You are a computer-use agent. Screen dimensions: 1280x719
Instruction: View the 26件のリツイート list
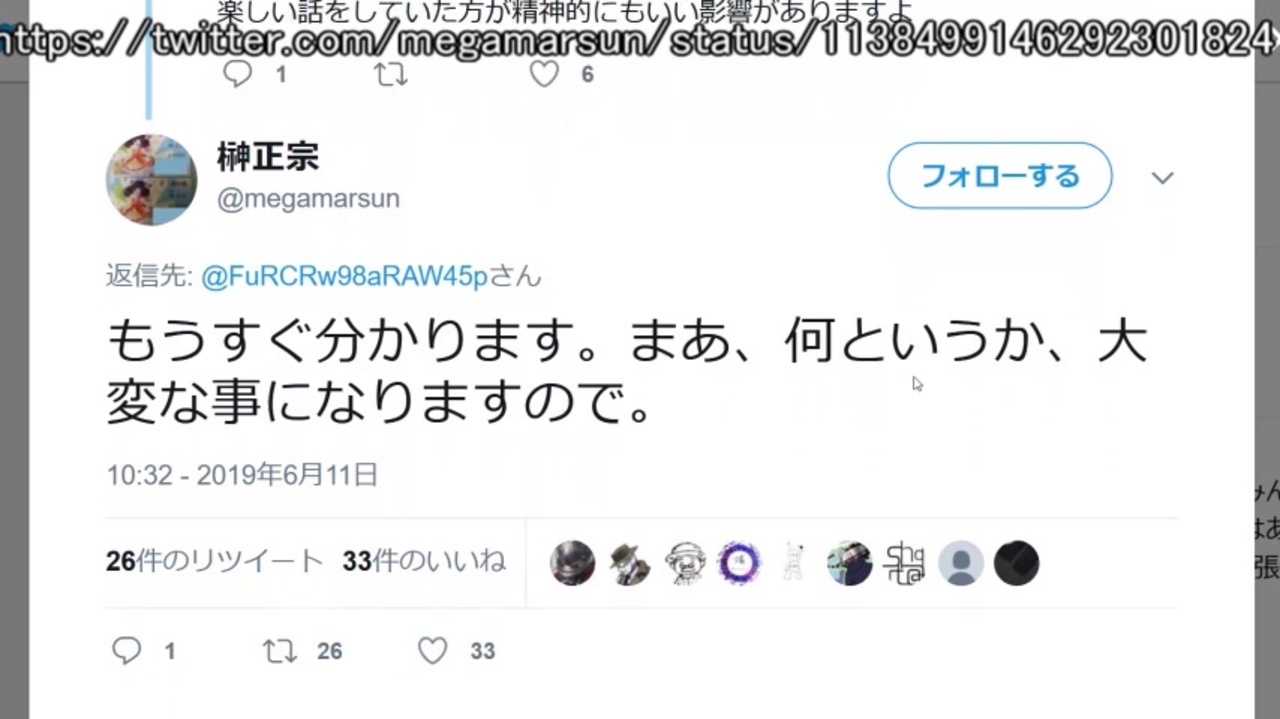(214, 562)
